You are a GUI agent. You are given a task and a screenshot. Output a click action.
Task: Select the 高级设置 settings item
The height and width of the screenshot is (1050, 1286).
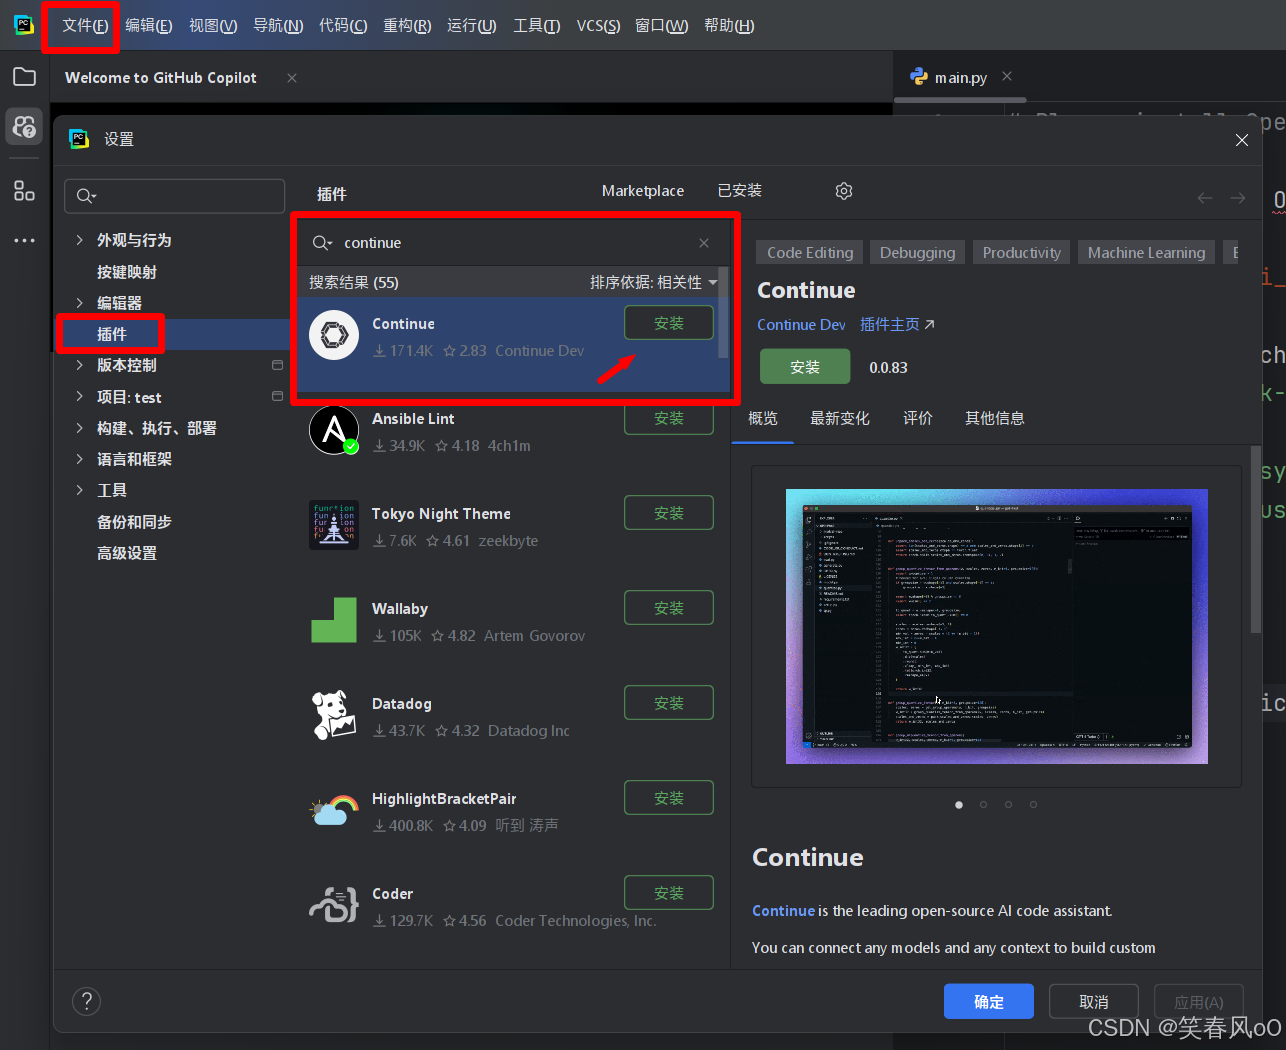point(127,553)
